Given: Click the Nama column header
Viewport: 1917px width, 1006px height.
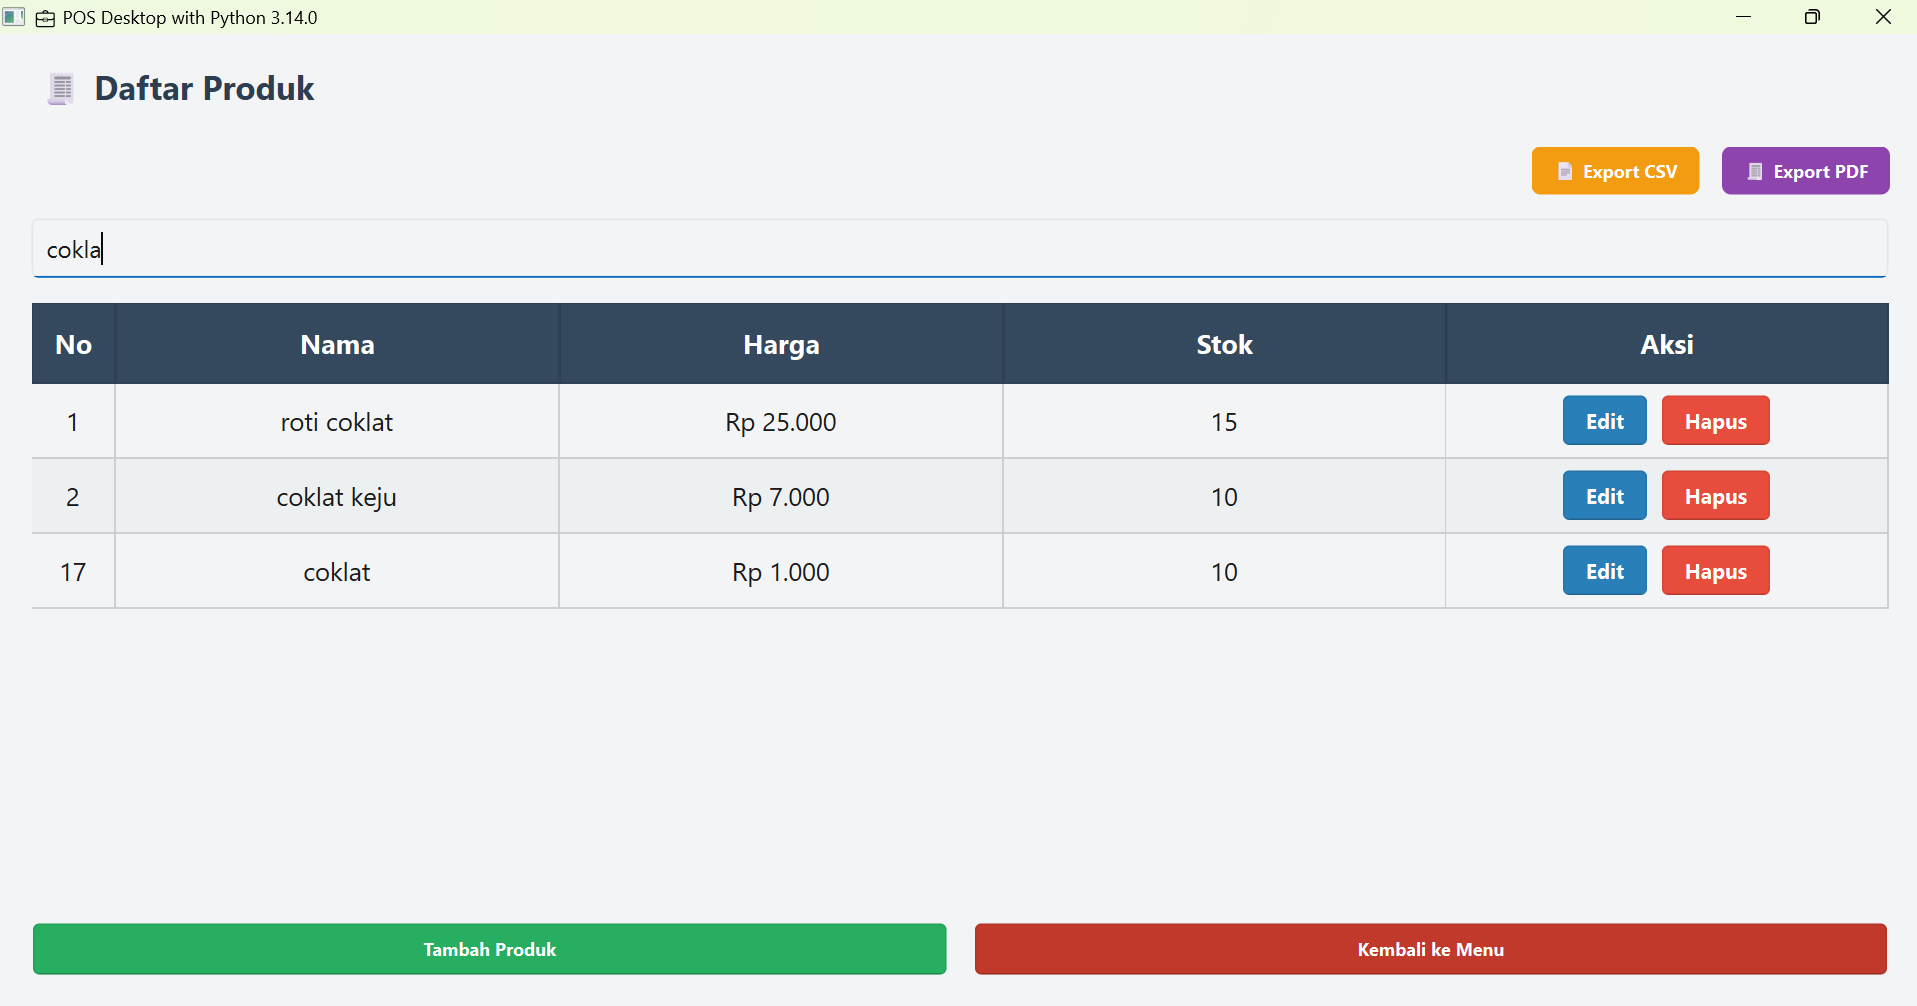Looking at the screenshot, I should tap(337, 344).
